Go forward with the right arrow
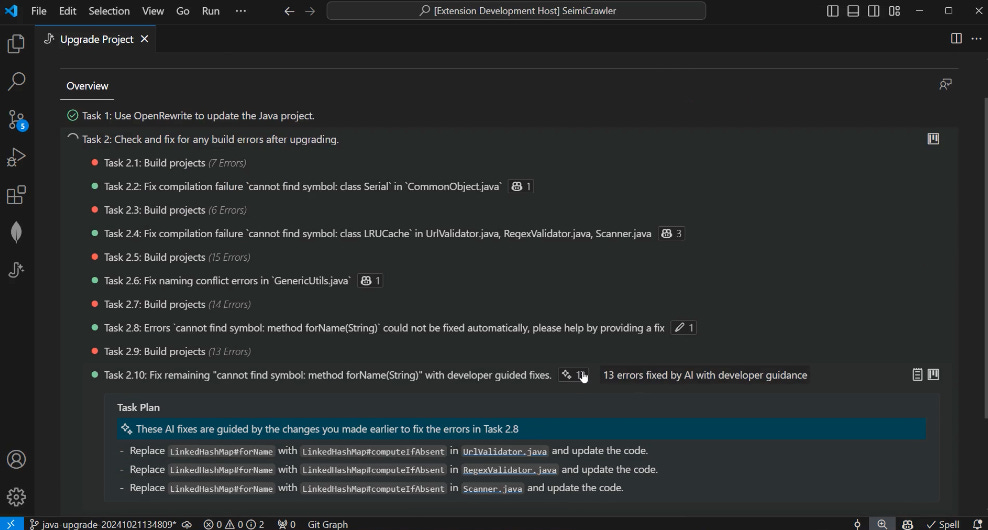The width and height of the screenshot is (988, 530). pos(310,11)
